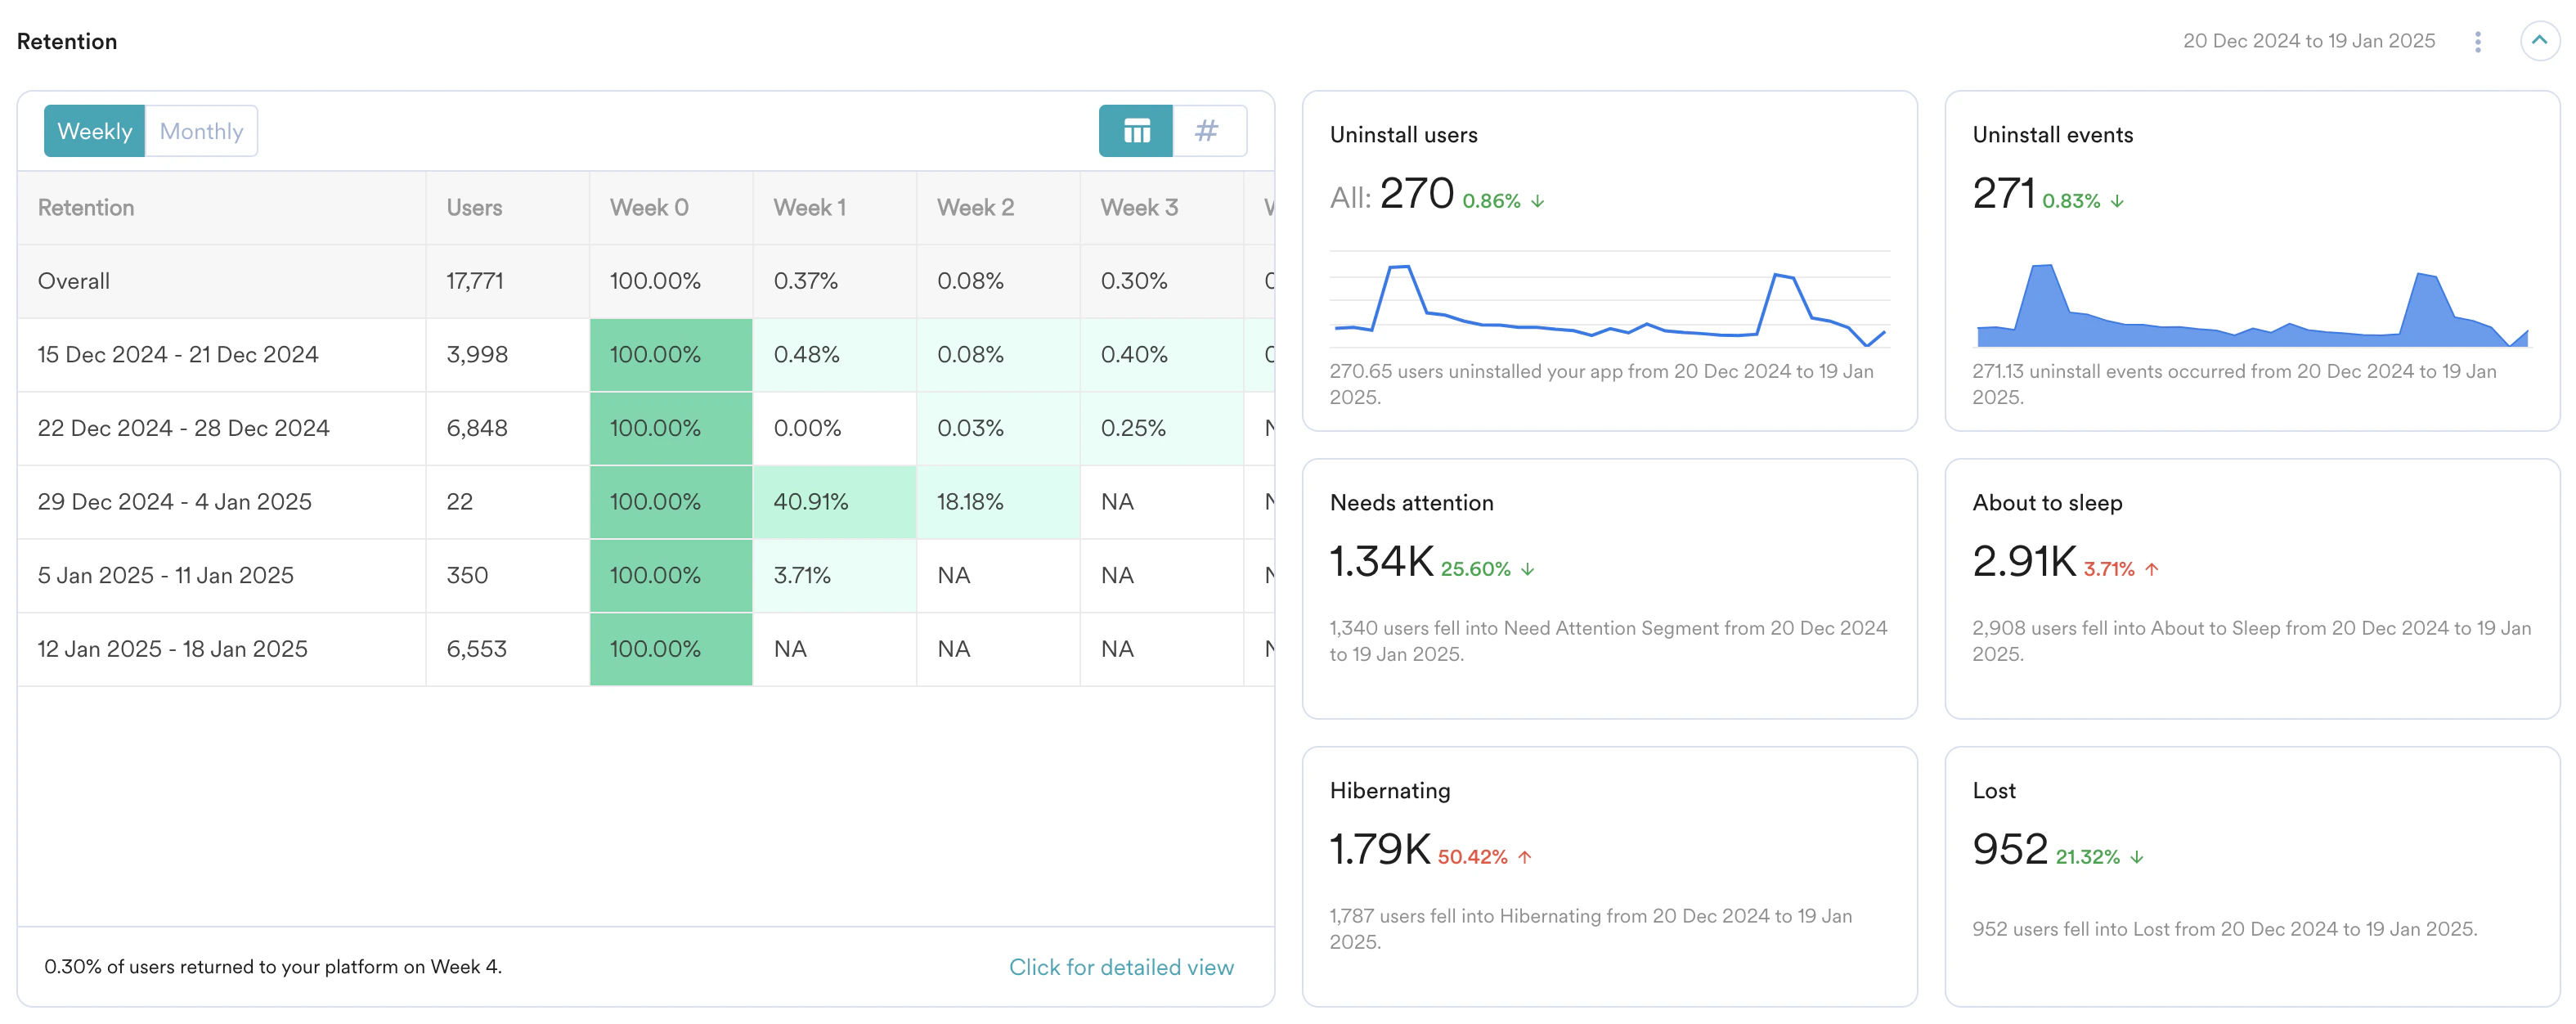Open the three-dot options menu
2576x1024 pixels.
2477,41
